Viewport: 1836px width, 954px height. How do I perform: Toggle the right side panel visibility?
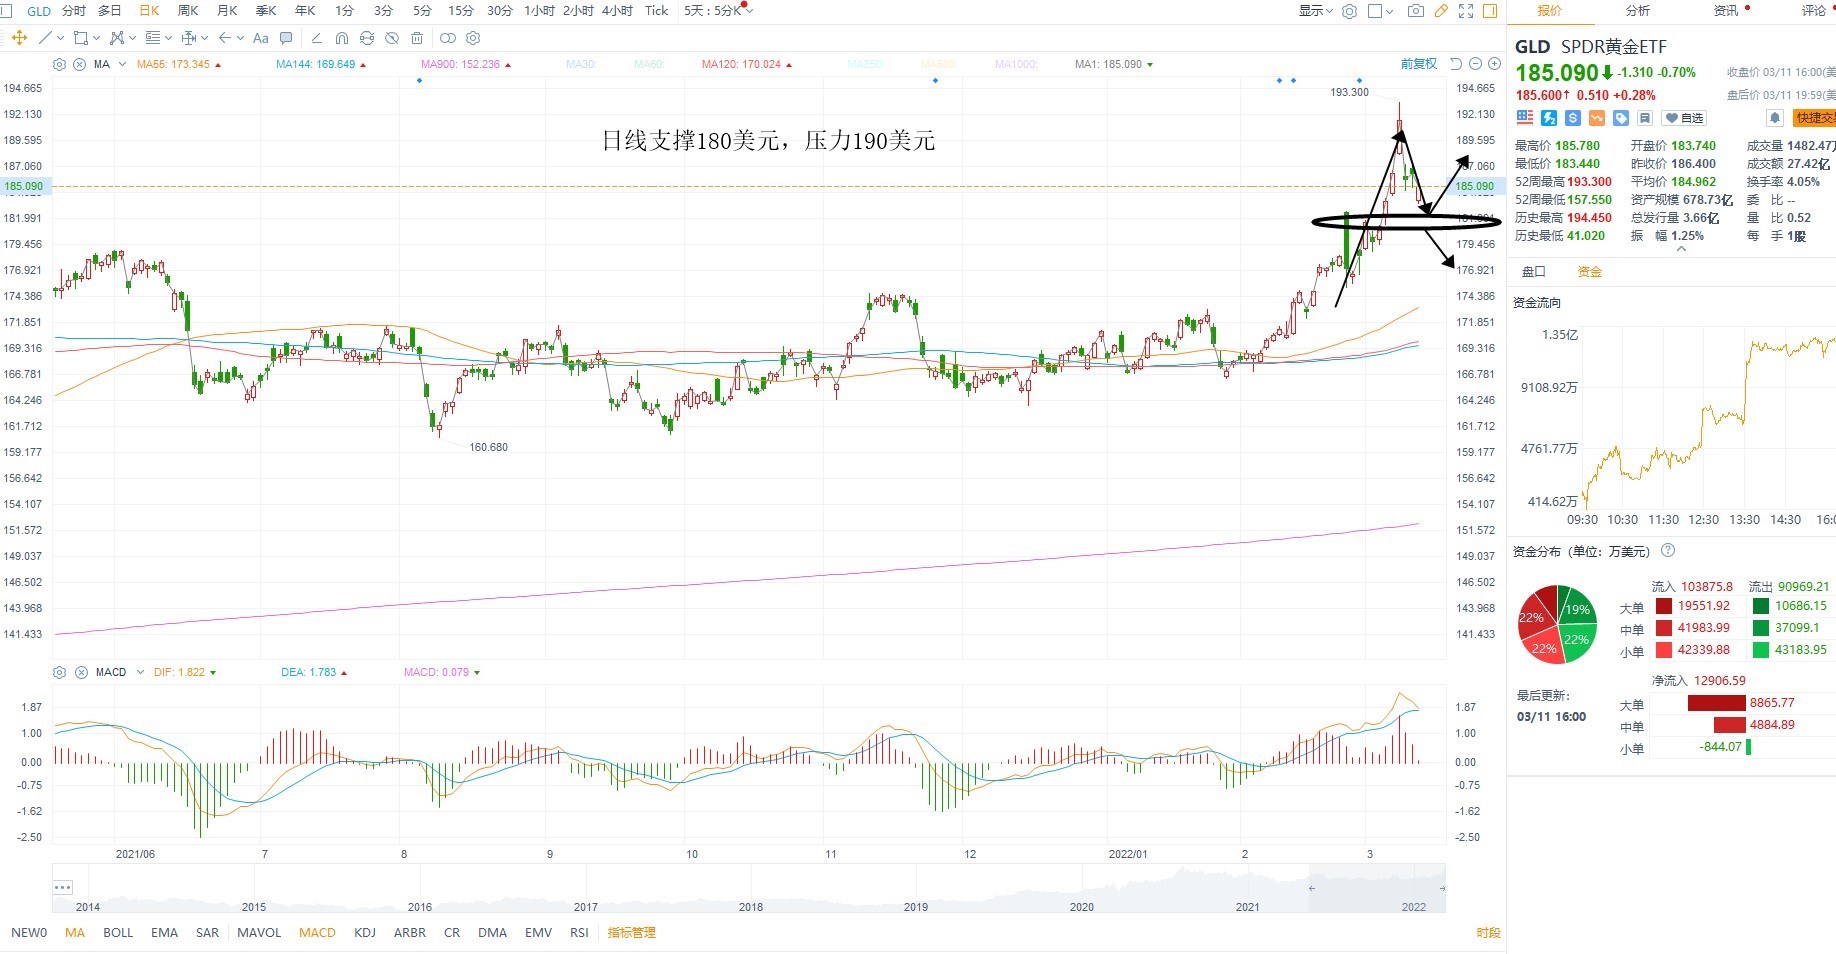[1490, 11]
